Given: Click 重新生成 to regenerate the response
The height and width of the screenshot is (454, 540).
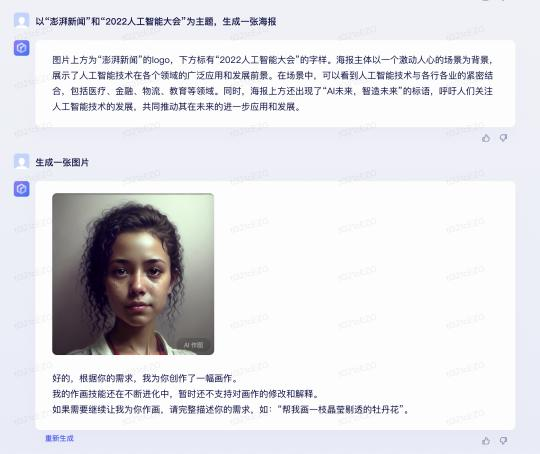Looking at the screenshot, I should [60, 438].
